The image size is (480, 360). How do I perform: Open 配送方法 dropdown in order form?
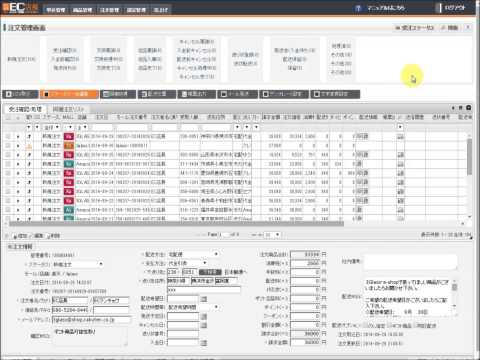tap(193, 254)
